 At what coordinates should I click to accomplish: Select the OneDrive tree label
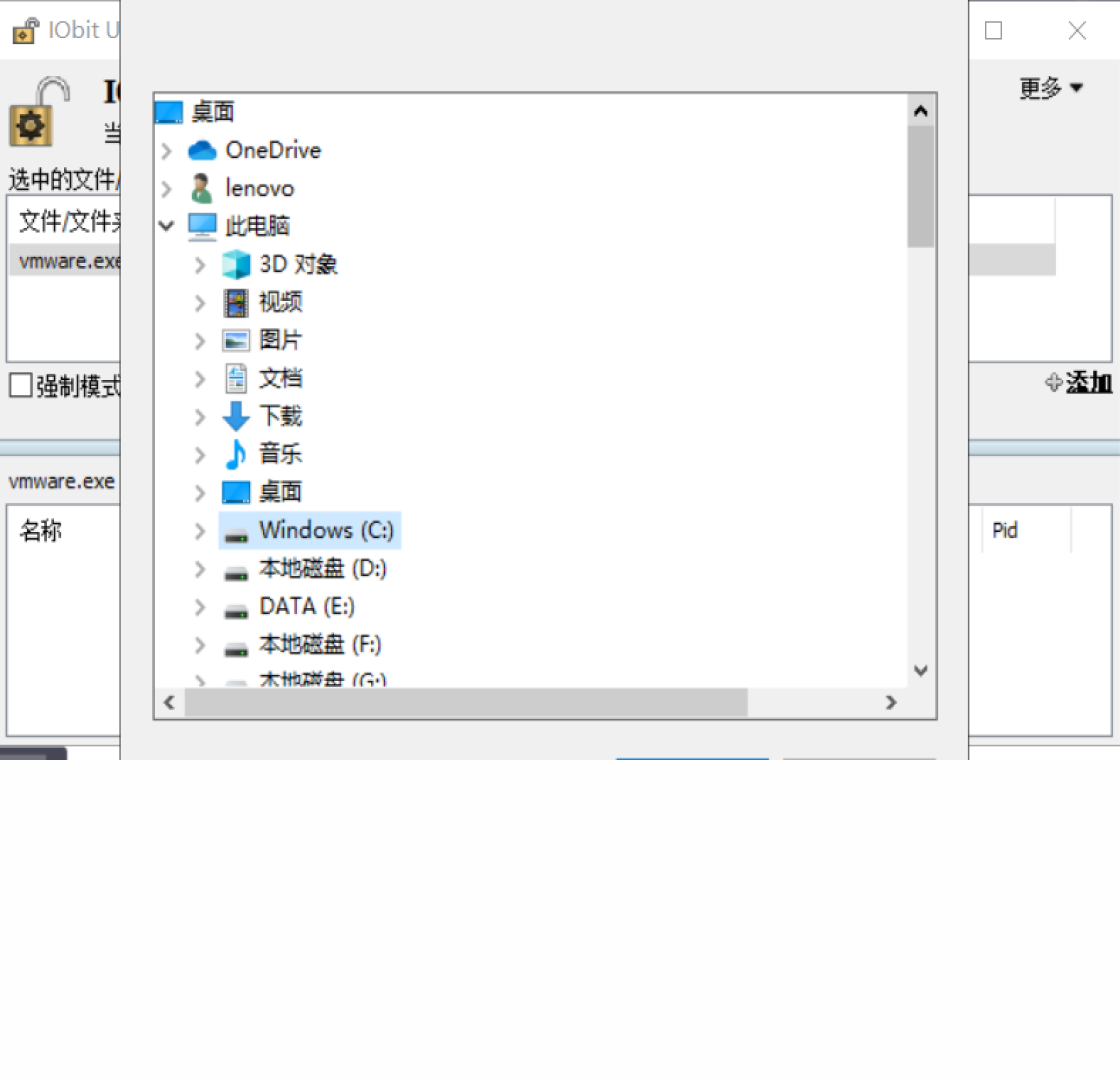[x=274, y=151]
